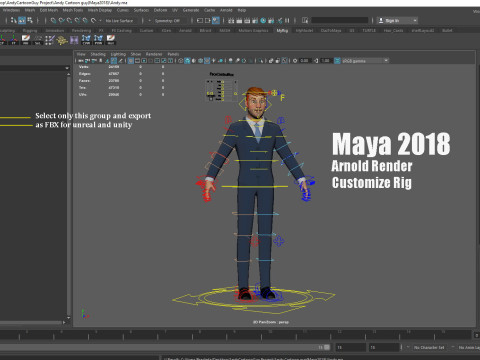Screen dimensions: 480x360
Task: Expand live surface history arrow
Action: (x=100, y=21)
